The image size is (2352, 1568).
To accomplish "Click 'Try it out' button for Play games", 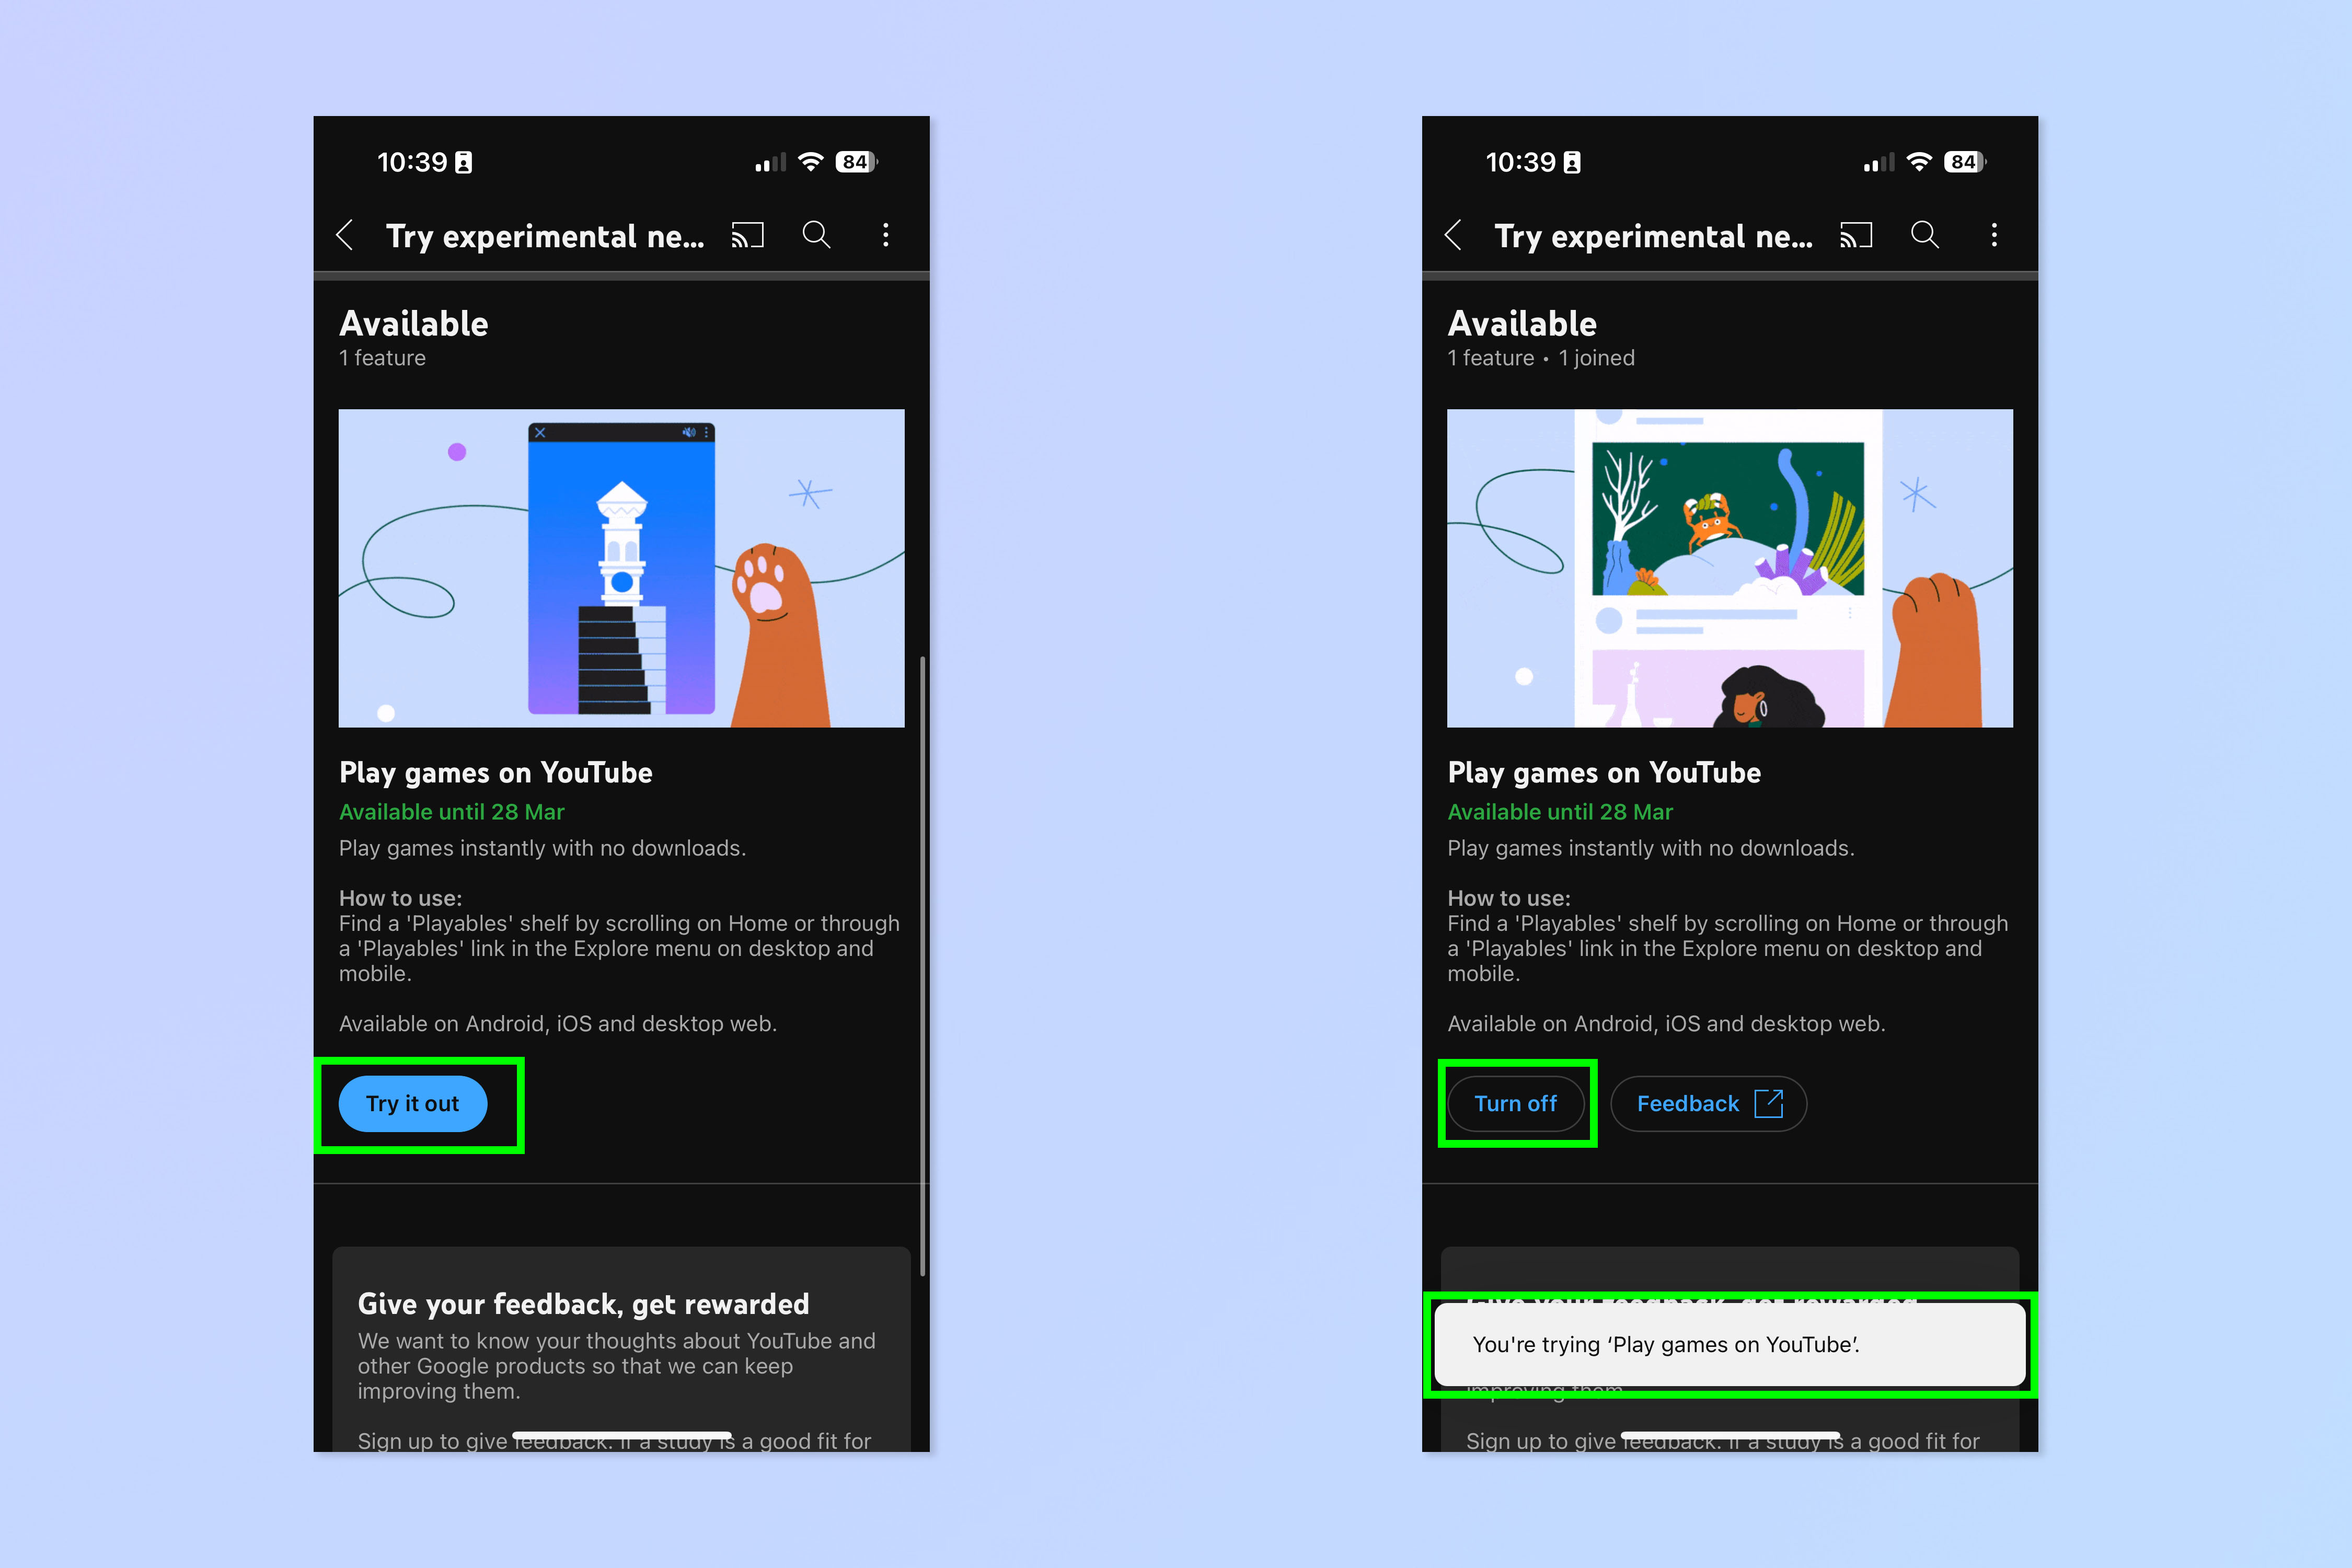I will coord(415,1102).
